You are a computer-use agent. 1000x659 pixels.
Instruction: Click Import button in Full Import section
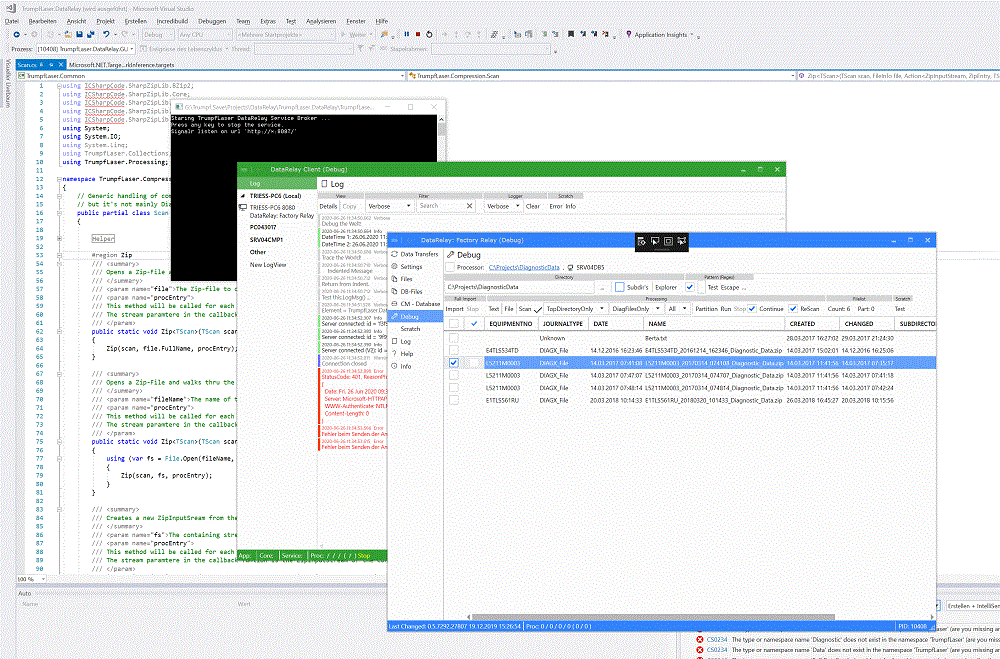tap(455, 309)
